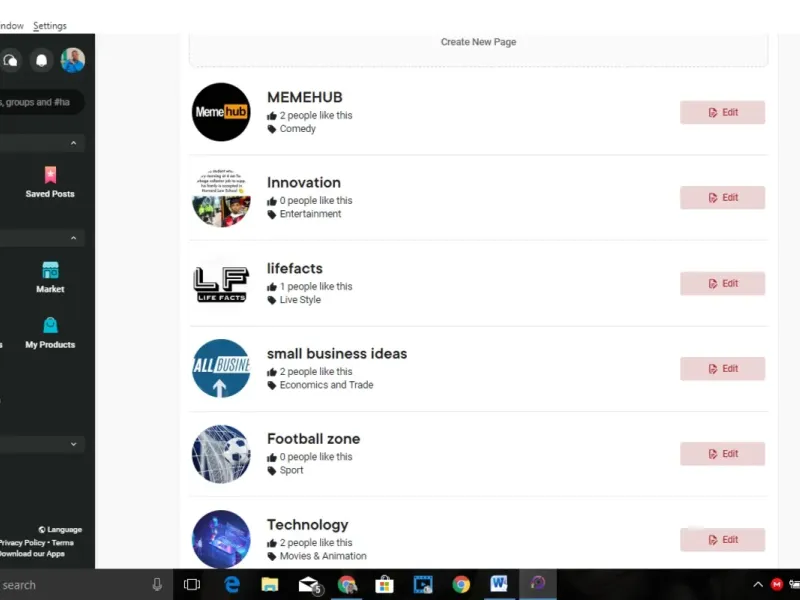
Task: Open the Technology page avatar
Action: click(x=221, y=539)
